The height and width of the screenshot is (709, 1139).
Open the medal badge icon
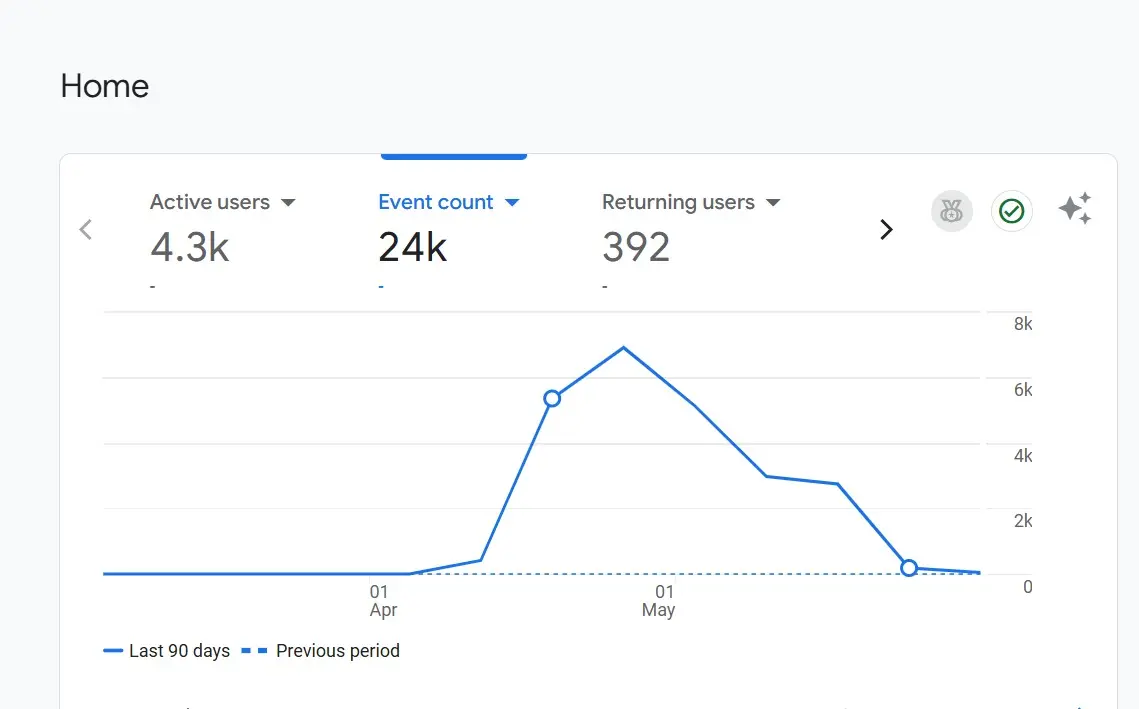[952, 211]
